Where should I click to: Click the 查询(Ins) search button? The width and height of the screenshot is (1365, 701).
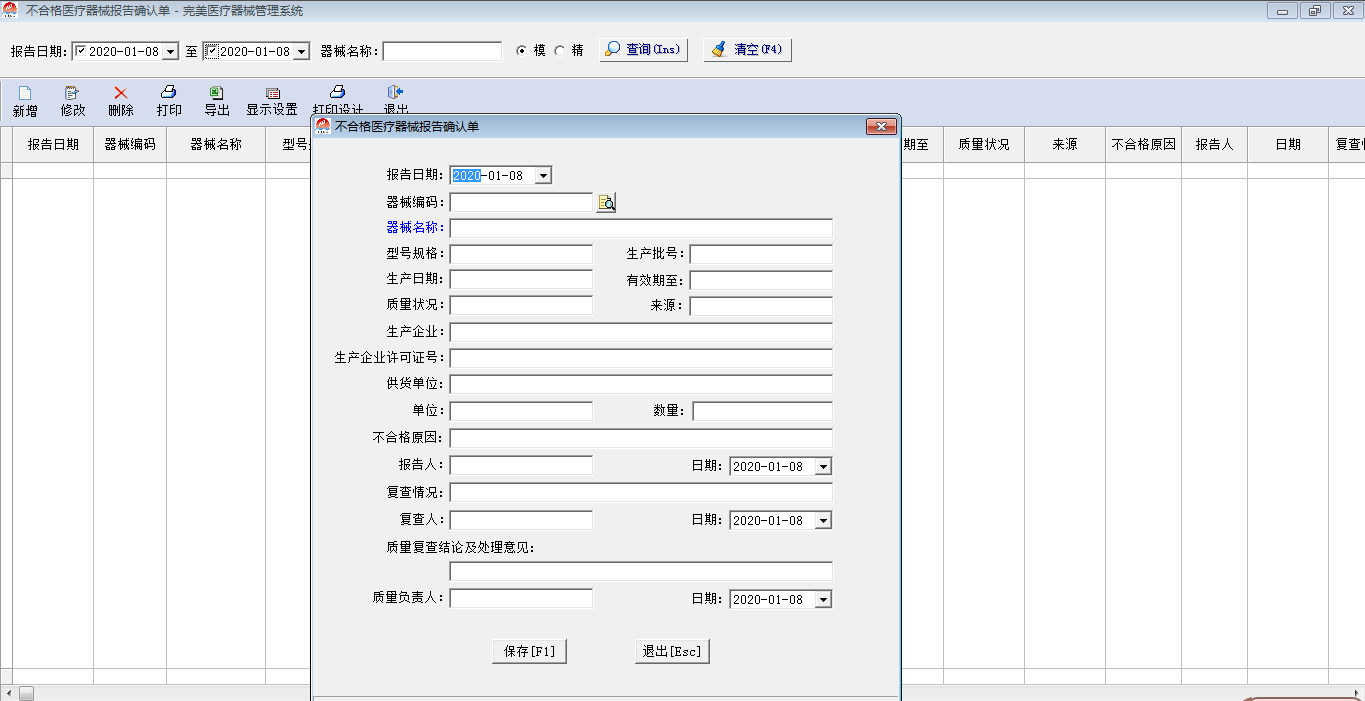tap(643, 50)
